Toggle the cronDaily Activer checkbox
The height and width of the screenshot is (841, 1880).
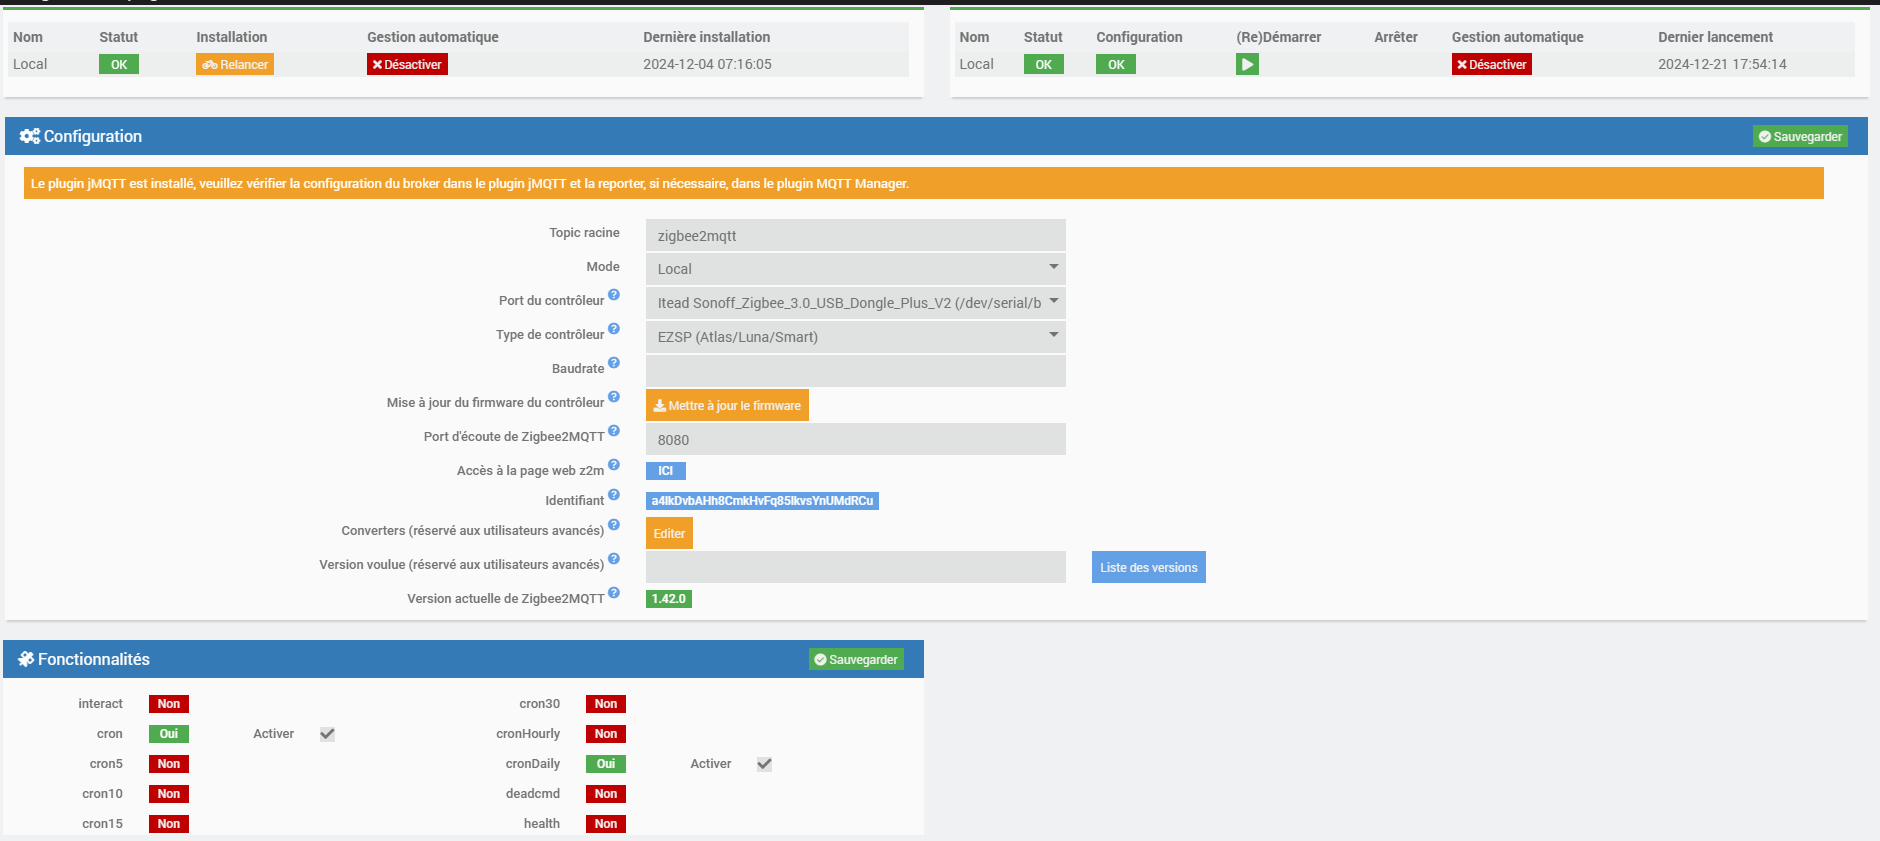(764, 764)
